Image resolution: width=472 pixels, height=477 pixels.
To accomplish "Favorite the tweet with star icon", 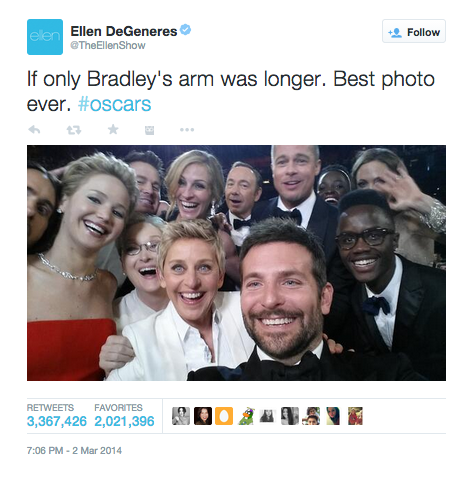I will (x=113, y=129).
